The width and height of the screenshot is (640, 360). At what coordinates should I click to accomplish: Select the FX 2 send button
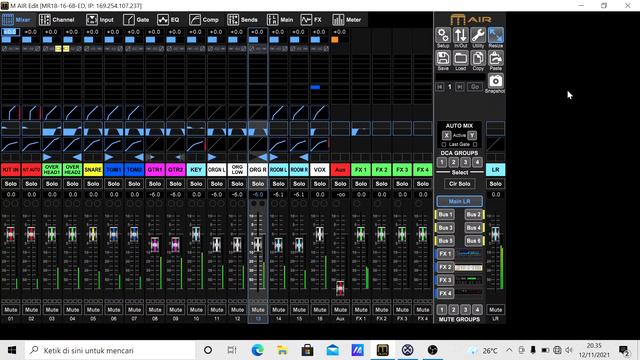click(x=445, y=267)
